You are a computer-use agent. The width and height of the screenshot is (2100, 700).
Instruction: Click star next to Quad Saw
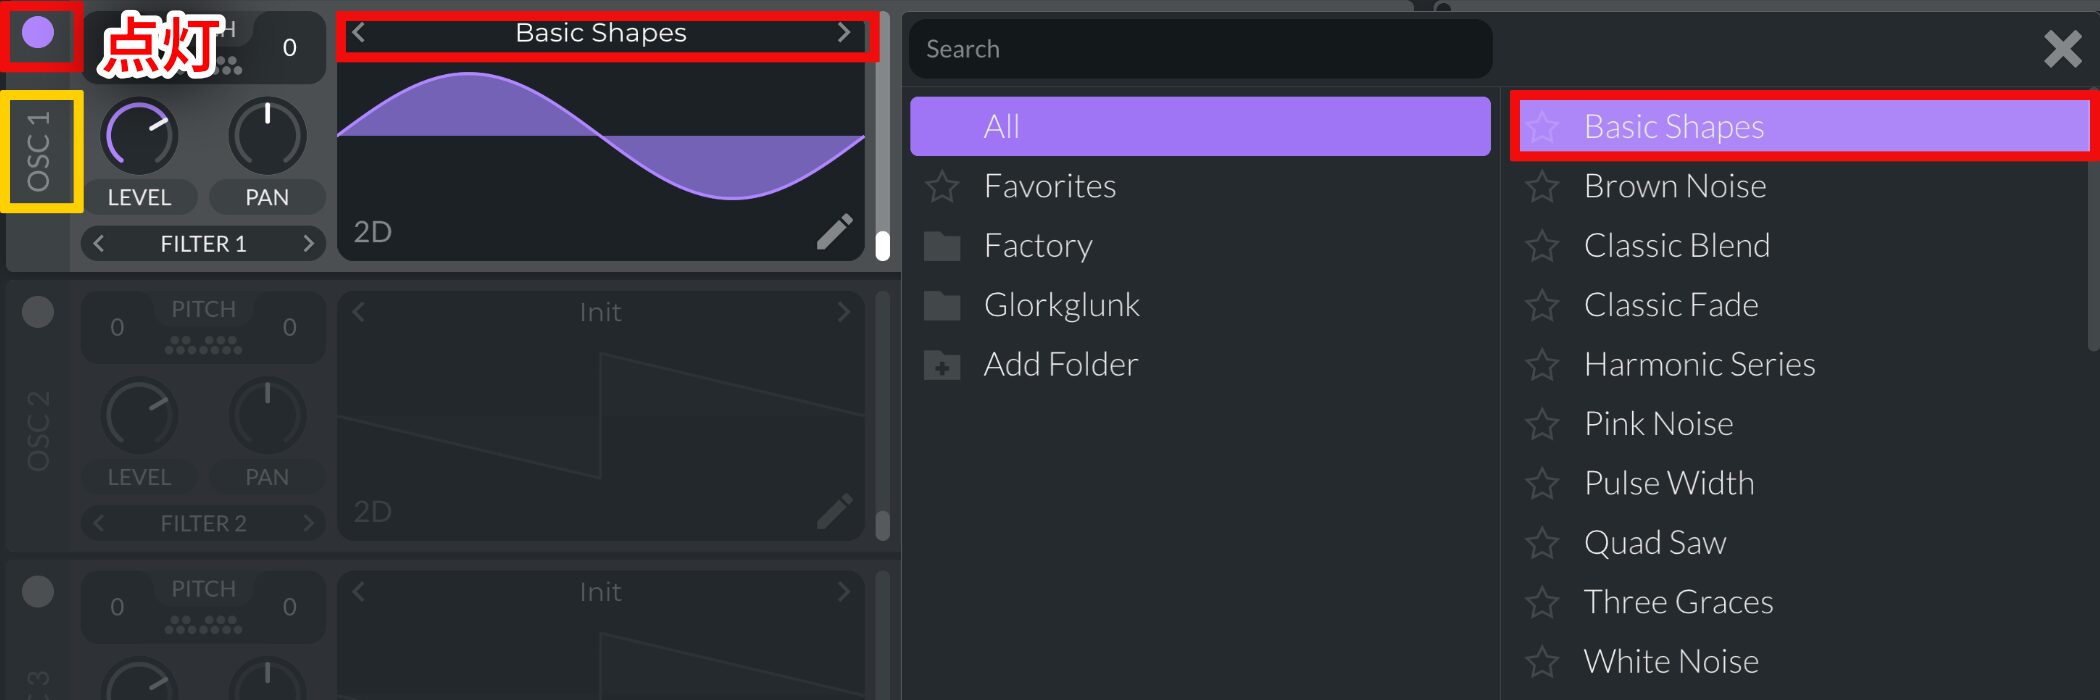pos(1542,542)
